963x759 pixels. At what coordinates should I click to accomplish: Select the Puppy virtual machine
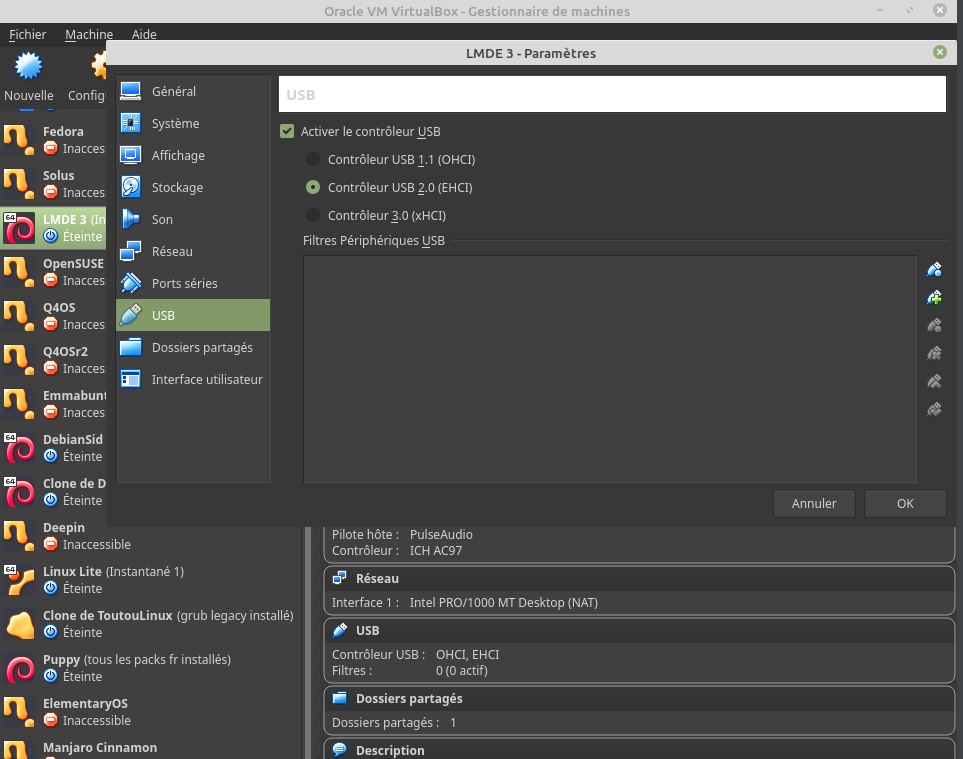(x=150, y=668)
